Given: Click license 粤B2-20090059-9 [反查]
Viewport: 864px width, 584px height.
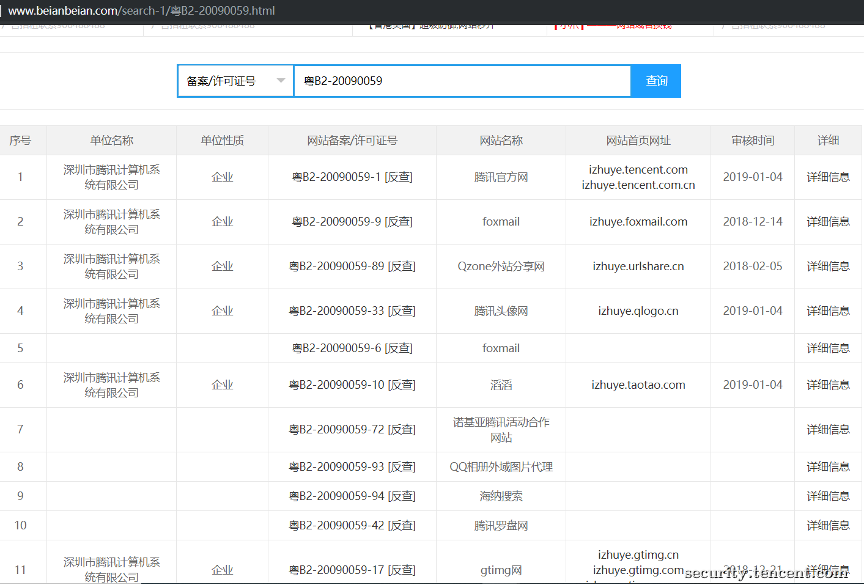Looking at the screenshot, I should 352,221.
